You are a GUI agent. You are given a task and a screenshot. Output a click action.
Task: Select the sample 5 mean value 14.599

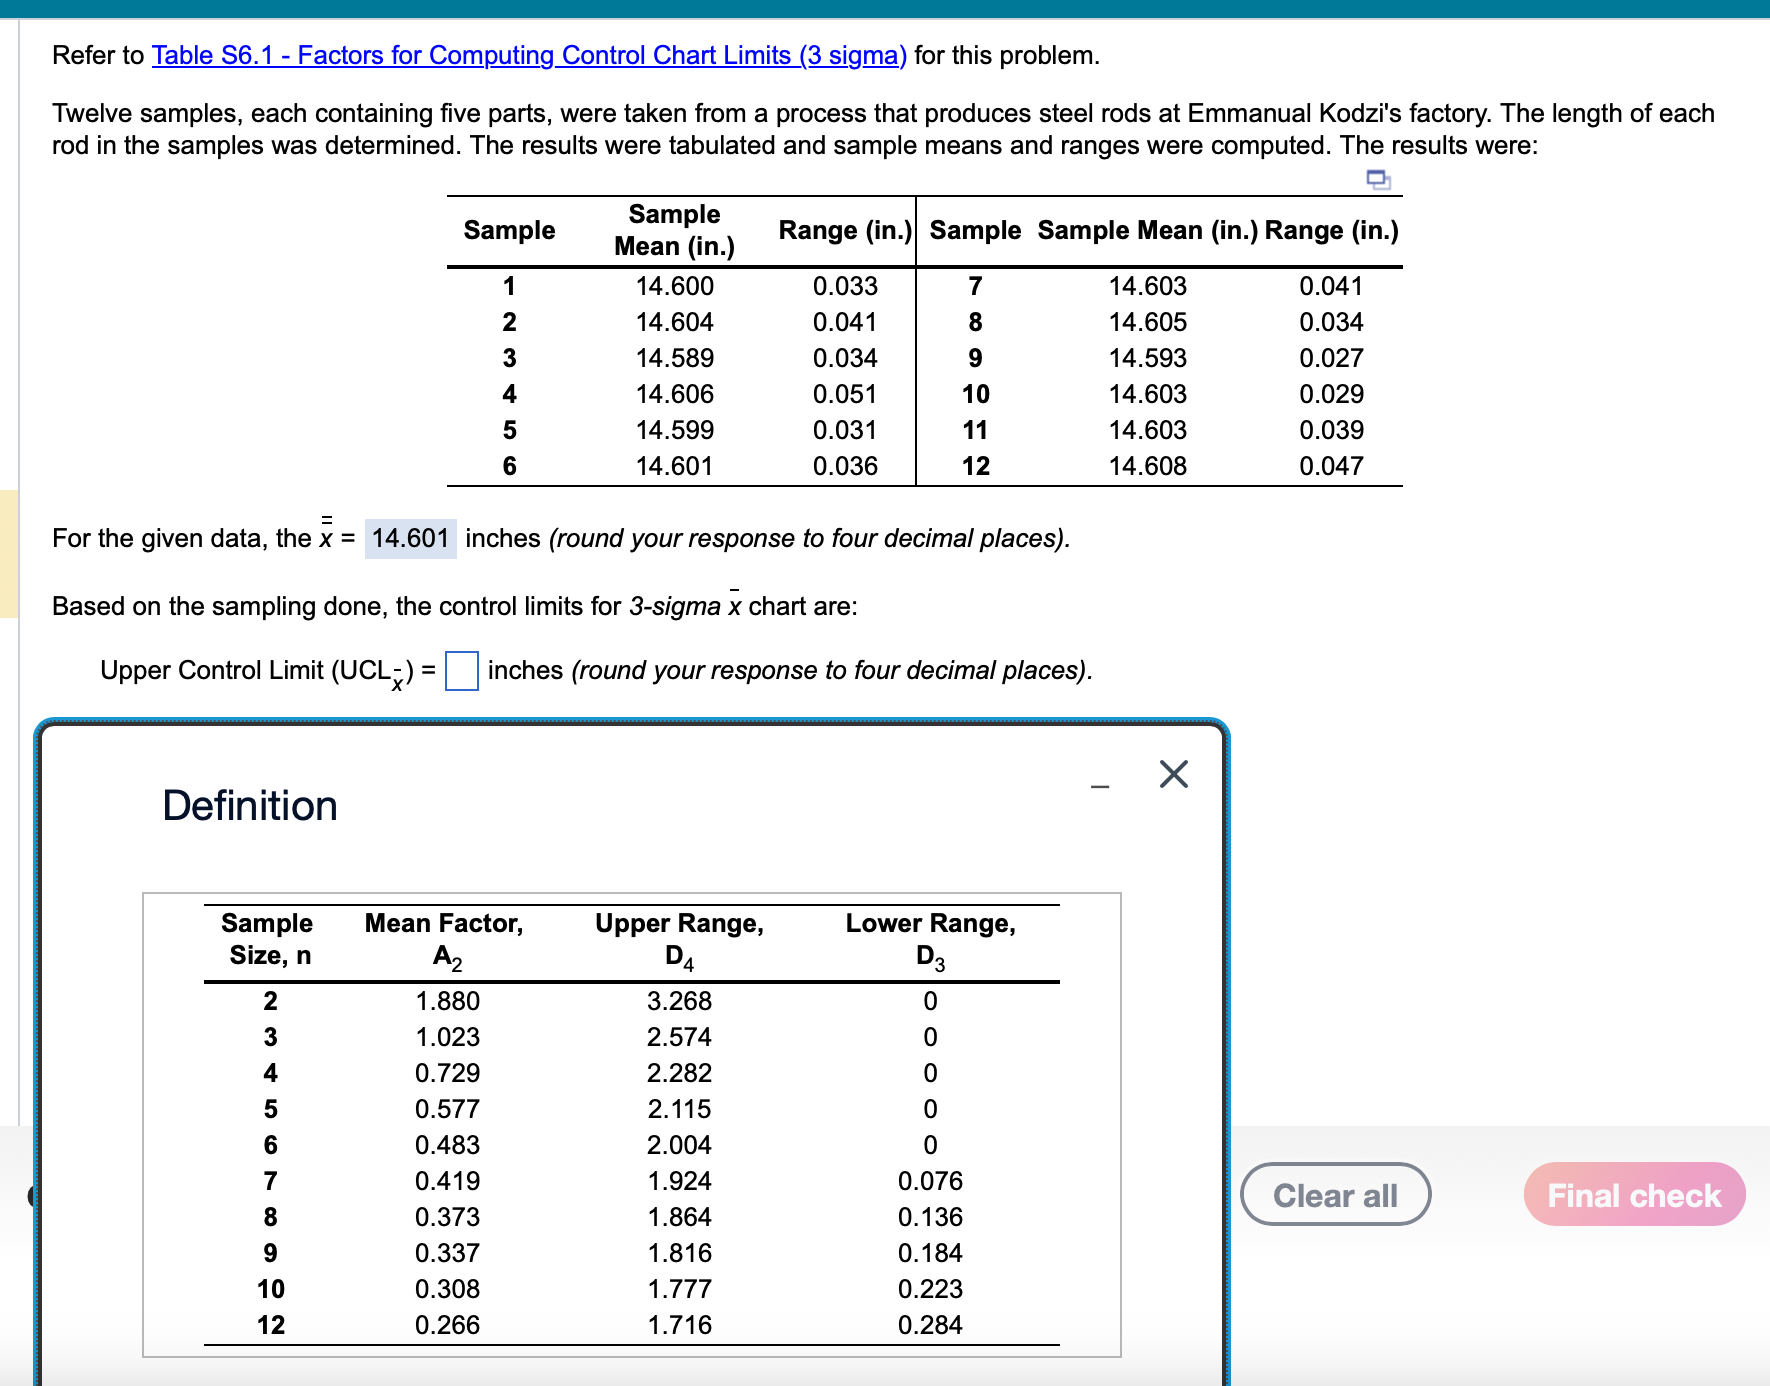click(x=675, y=430)
